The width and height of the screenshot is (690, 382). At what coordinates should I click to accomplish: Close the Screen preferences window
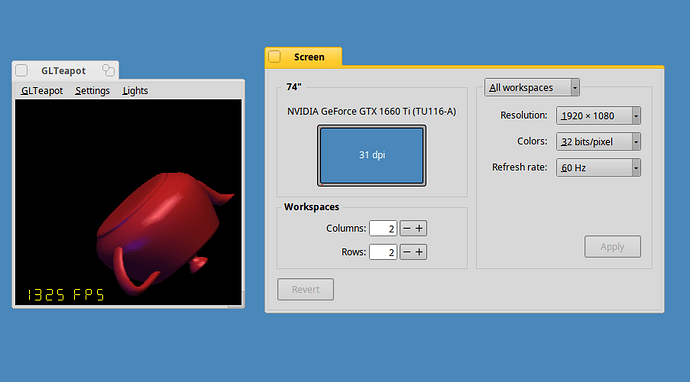pos(275,57)
